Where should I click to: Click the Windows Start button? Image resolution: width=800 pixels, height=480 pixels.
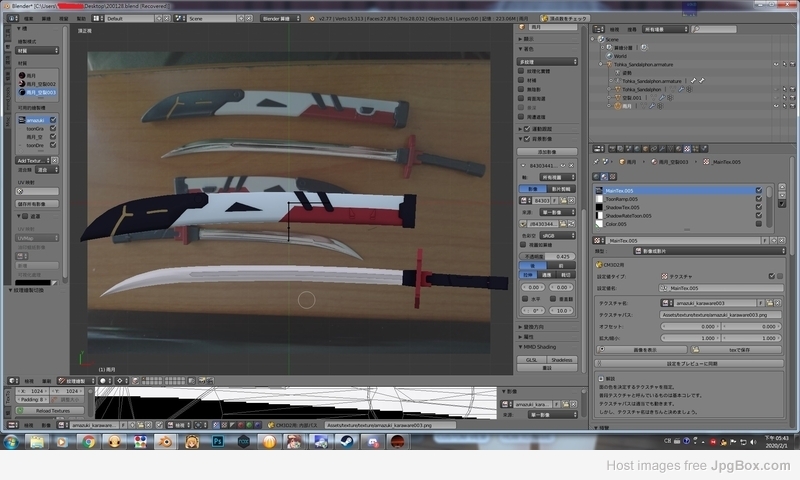point(11,441)
